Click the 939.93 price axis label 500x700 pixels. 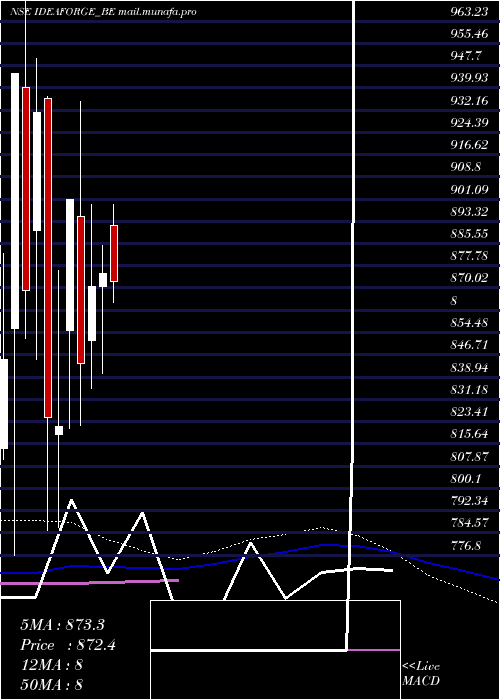click(469, 79)
